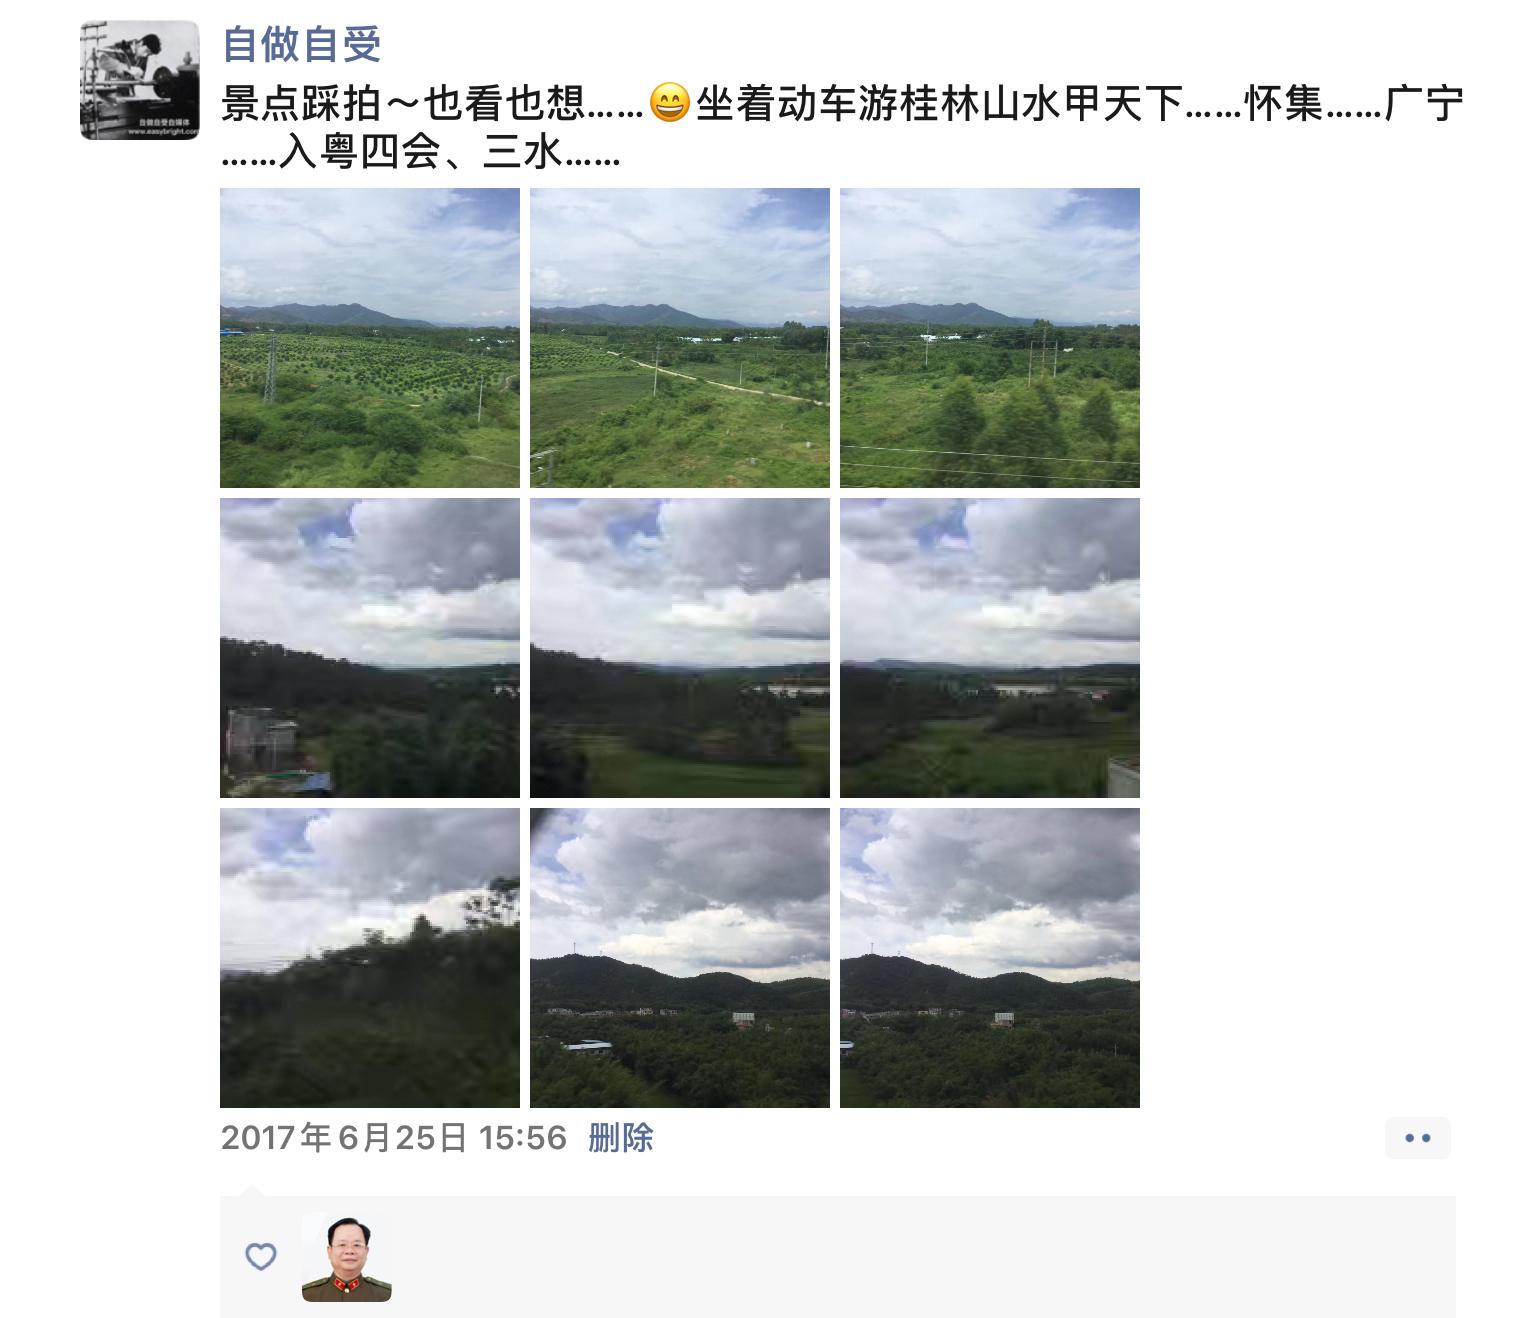Click the post timestamp 2017年6月25日 15:56
The width and height of the screenshot is (1536, 1318).
(394, 1138)
